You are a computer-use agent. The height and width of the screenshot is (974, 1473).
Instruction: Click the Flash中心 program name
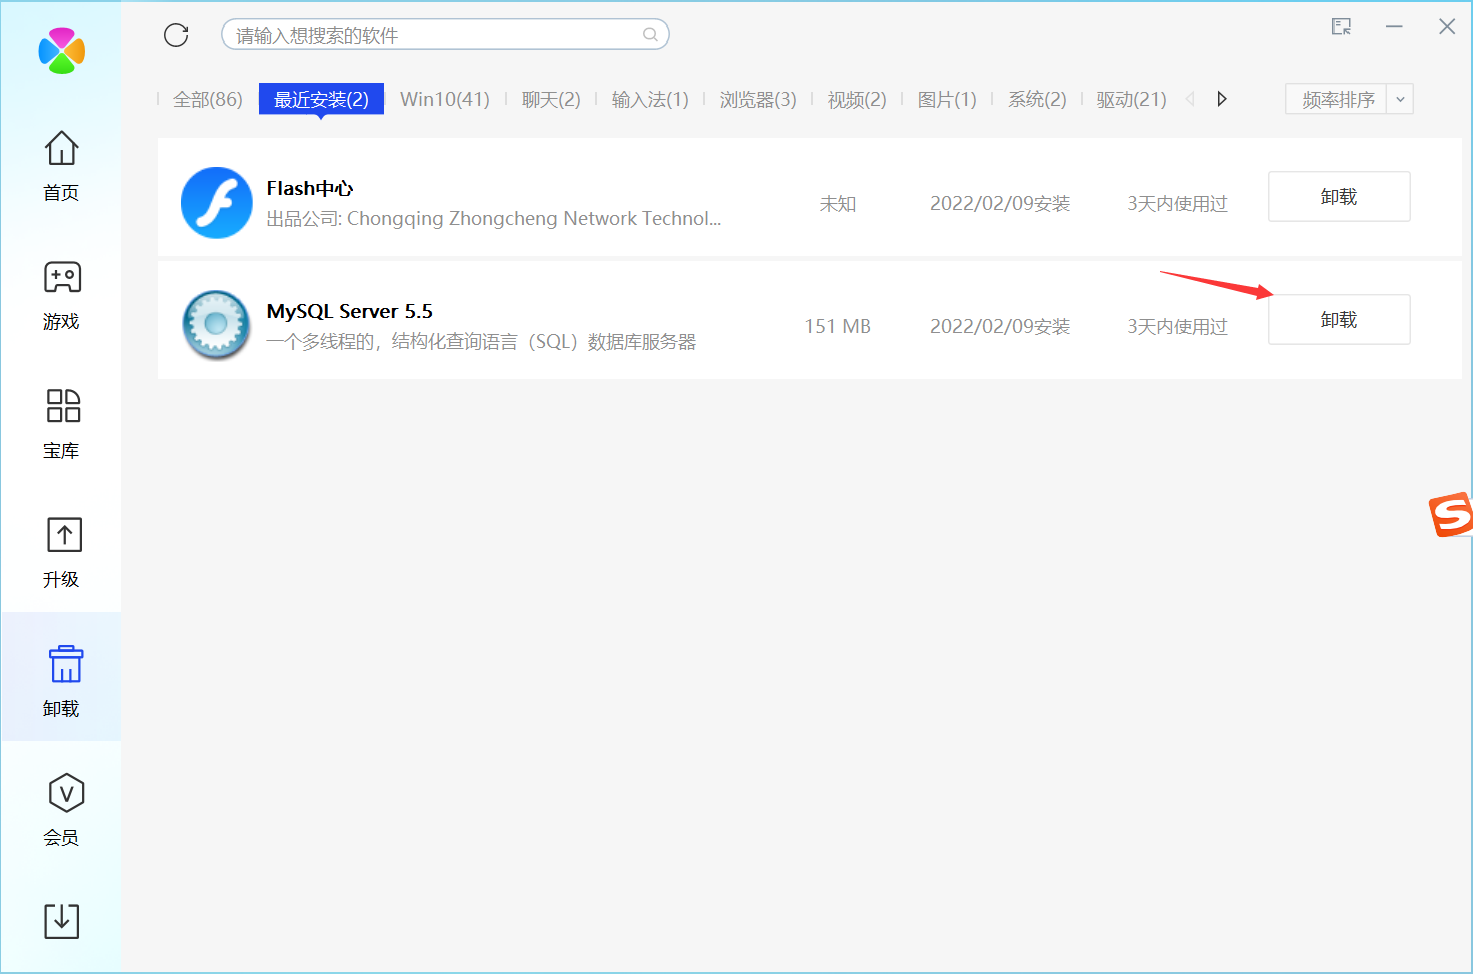310,188
